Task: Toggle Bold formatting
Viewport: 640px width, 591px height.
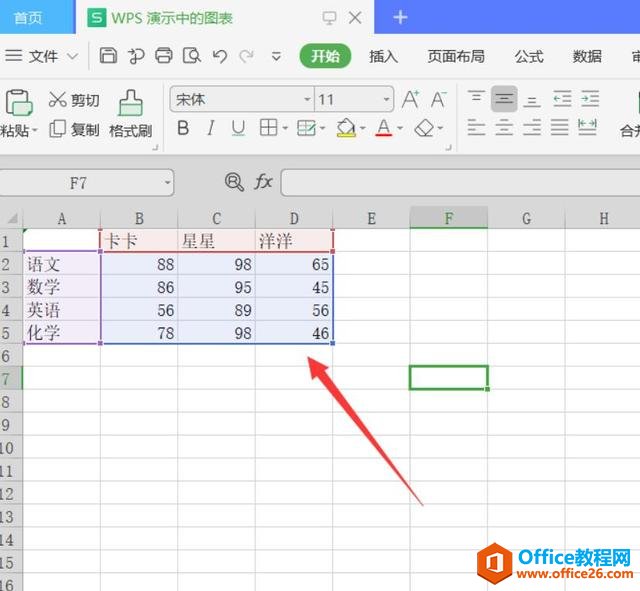Action: (183, 128)
